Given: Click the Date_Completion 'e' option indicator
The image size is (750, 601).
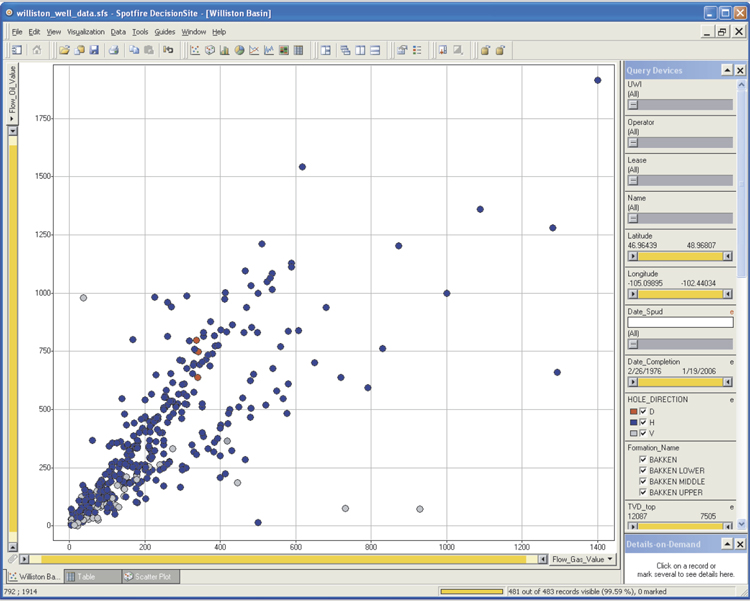Looking at the screenshot, I should click(732, 362).
